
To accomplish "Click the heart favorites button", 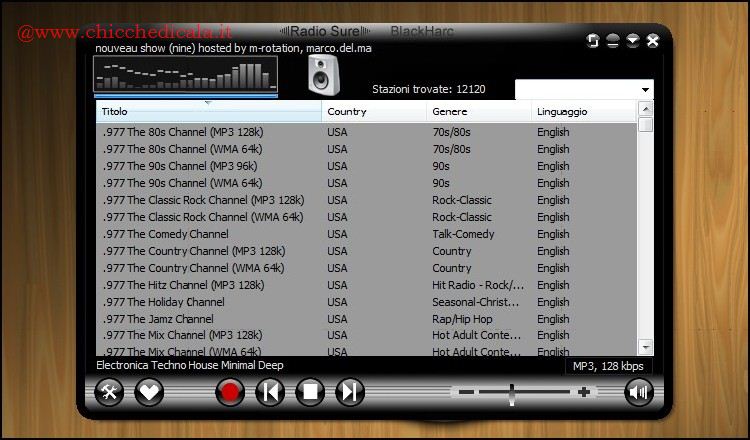I will [x=149, y=392].
